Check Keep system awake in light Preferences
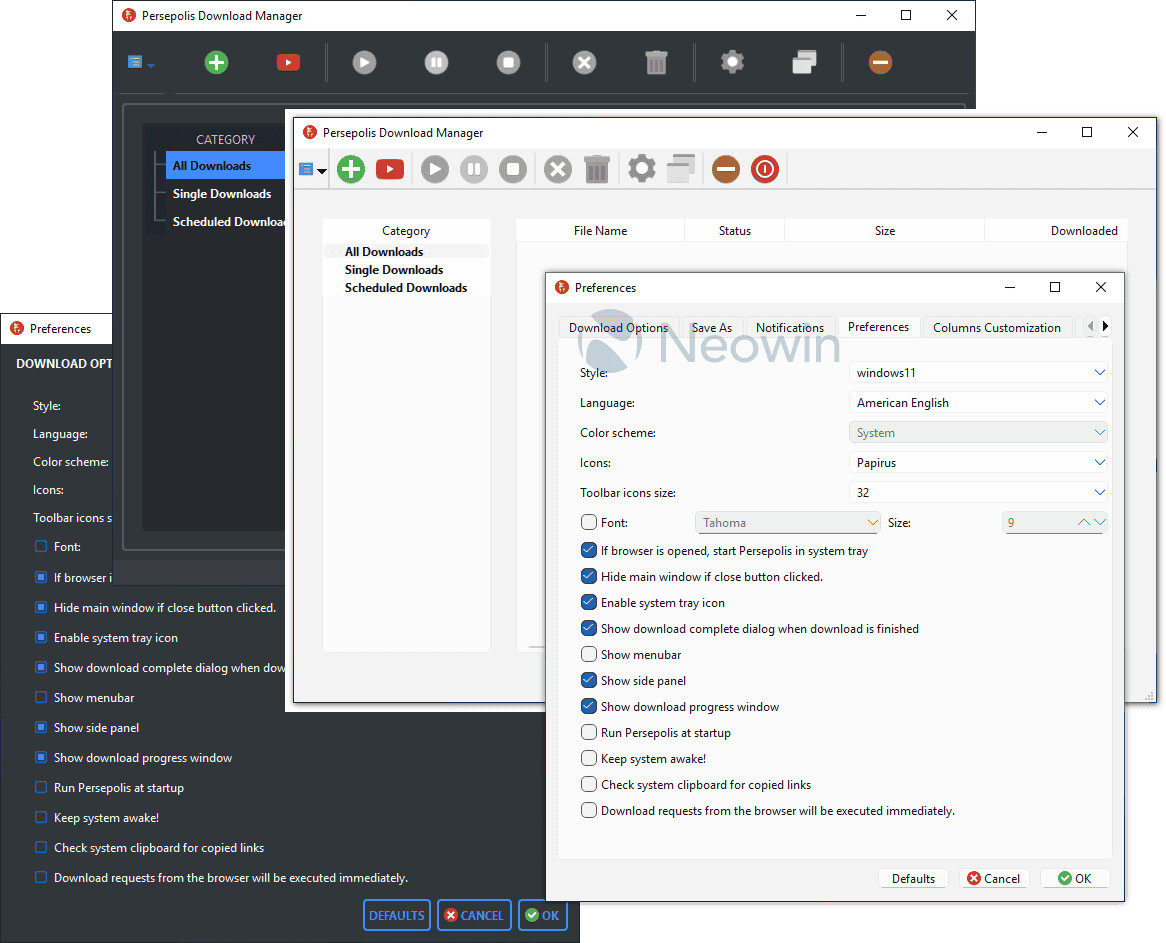1166x943 pixels. [x=589, y=759]
